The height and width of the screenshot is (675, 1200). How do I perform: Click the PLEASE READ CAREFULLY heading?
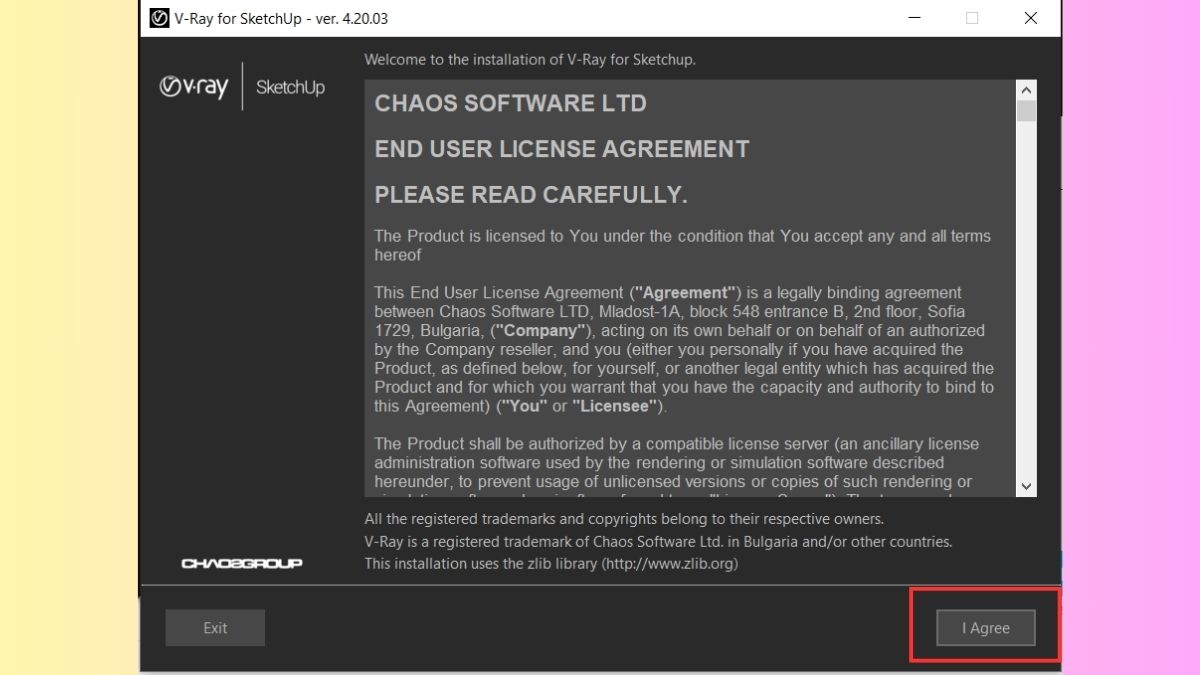pos(531,195)
